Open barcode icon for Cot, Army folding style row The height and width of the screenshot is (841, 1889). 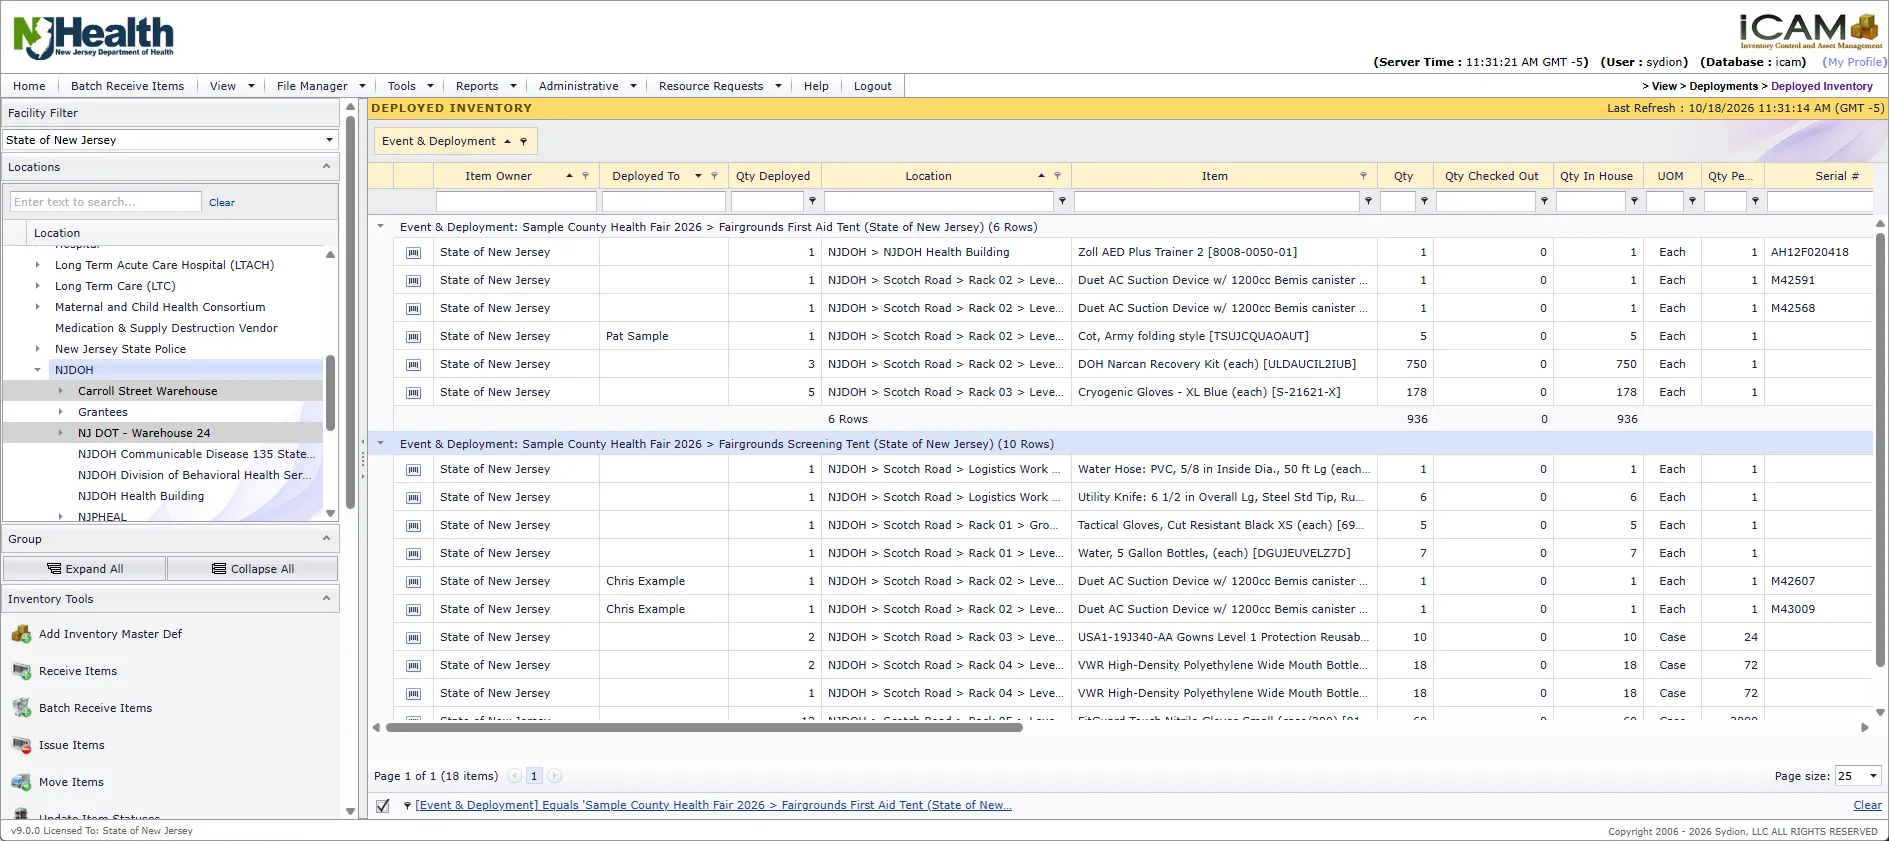[x=413, y=337]
